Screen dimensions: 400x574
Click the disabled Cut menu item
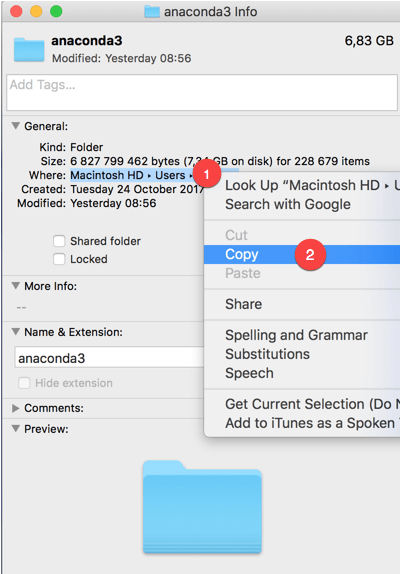click(302, 235)
